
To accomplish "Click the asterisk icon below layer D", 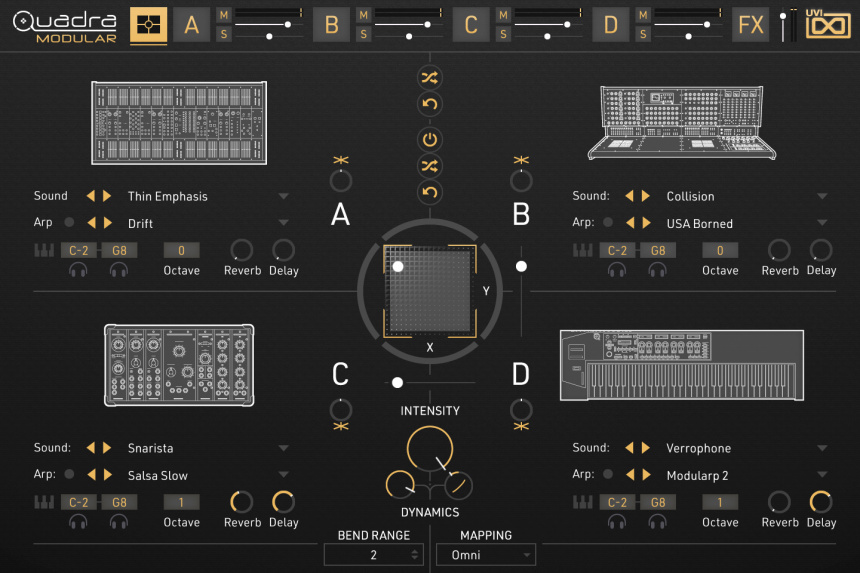I will [521, 427].
